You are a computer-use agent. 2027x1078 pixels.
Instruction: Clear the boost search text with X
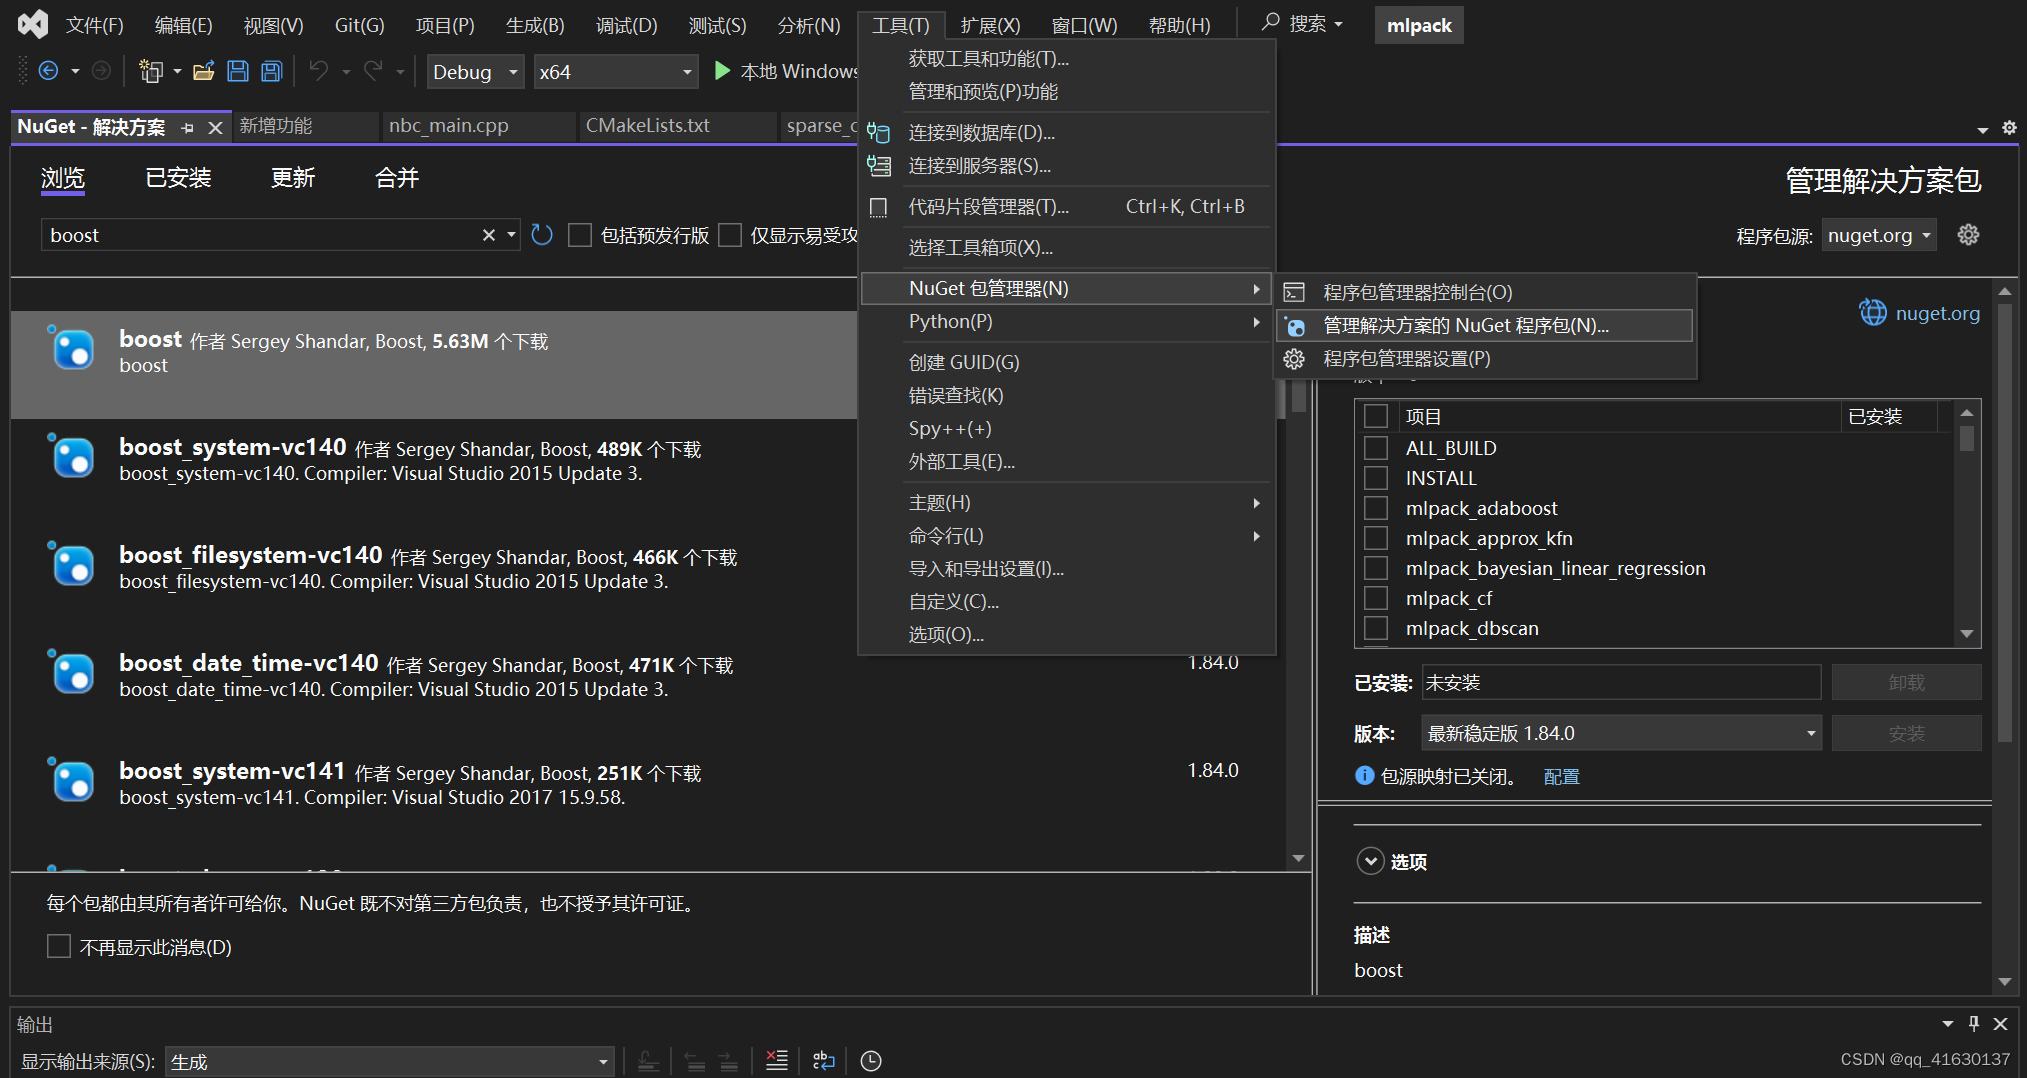point(489,235)
